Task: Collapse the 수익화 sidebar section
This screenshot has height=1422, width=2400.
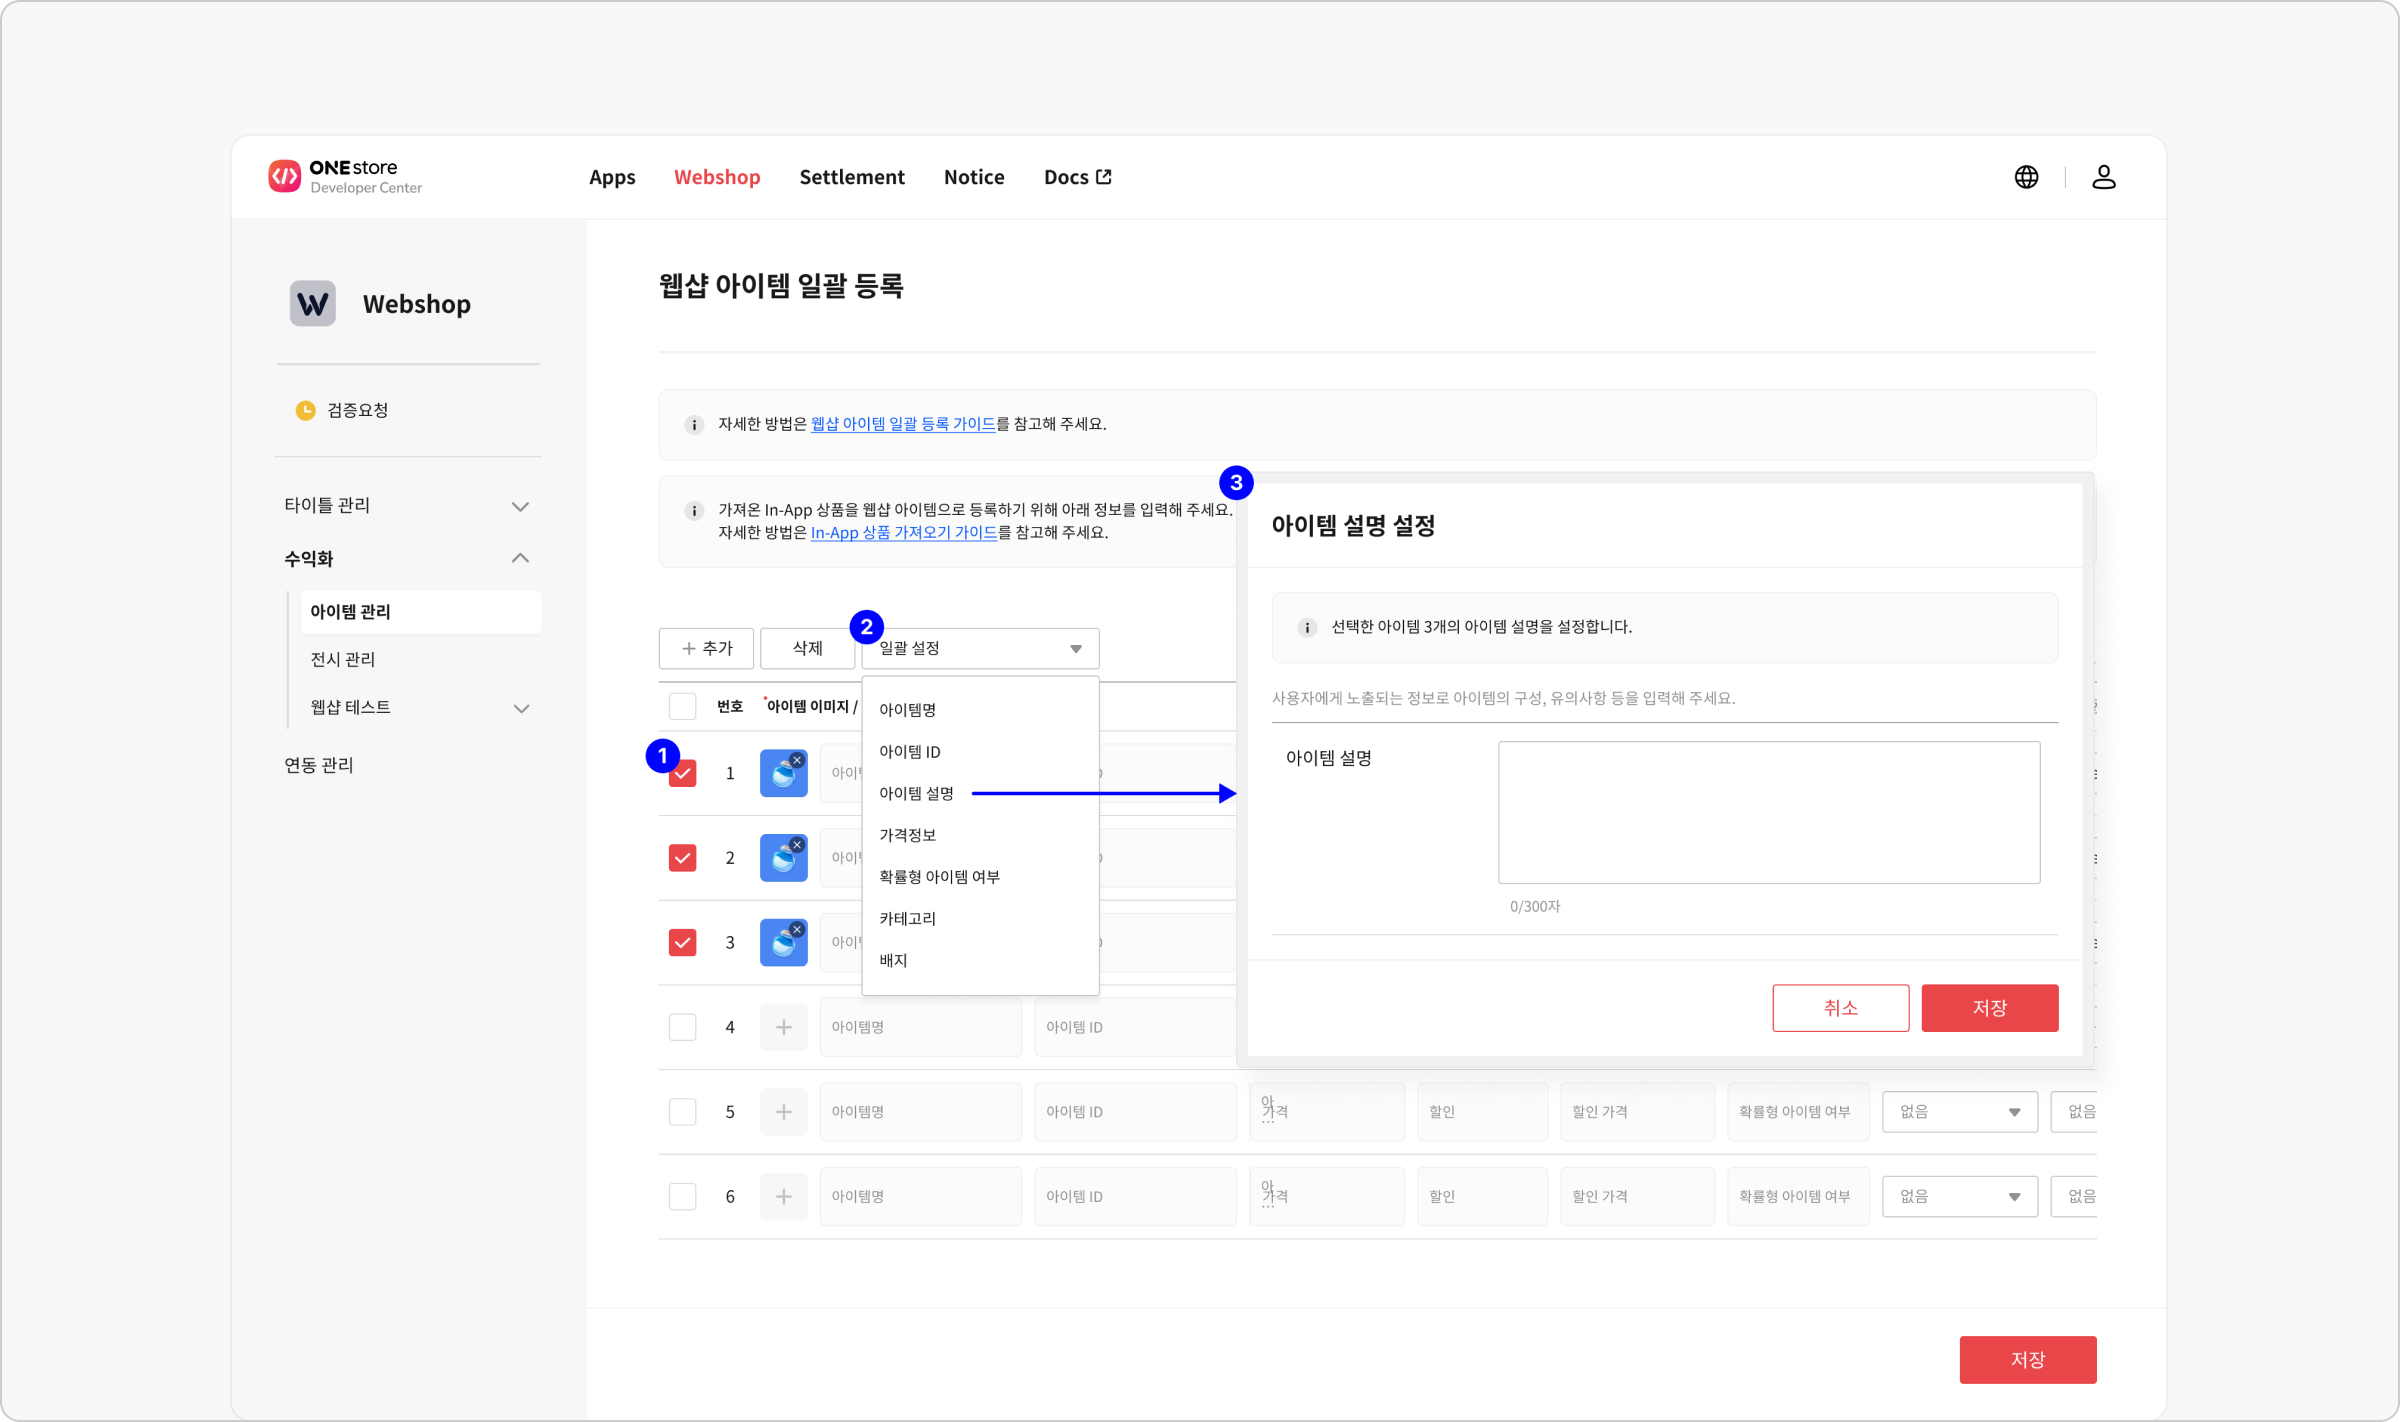Action: pyautogui.click(x=519, y=558)
